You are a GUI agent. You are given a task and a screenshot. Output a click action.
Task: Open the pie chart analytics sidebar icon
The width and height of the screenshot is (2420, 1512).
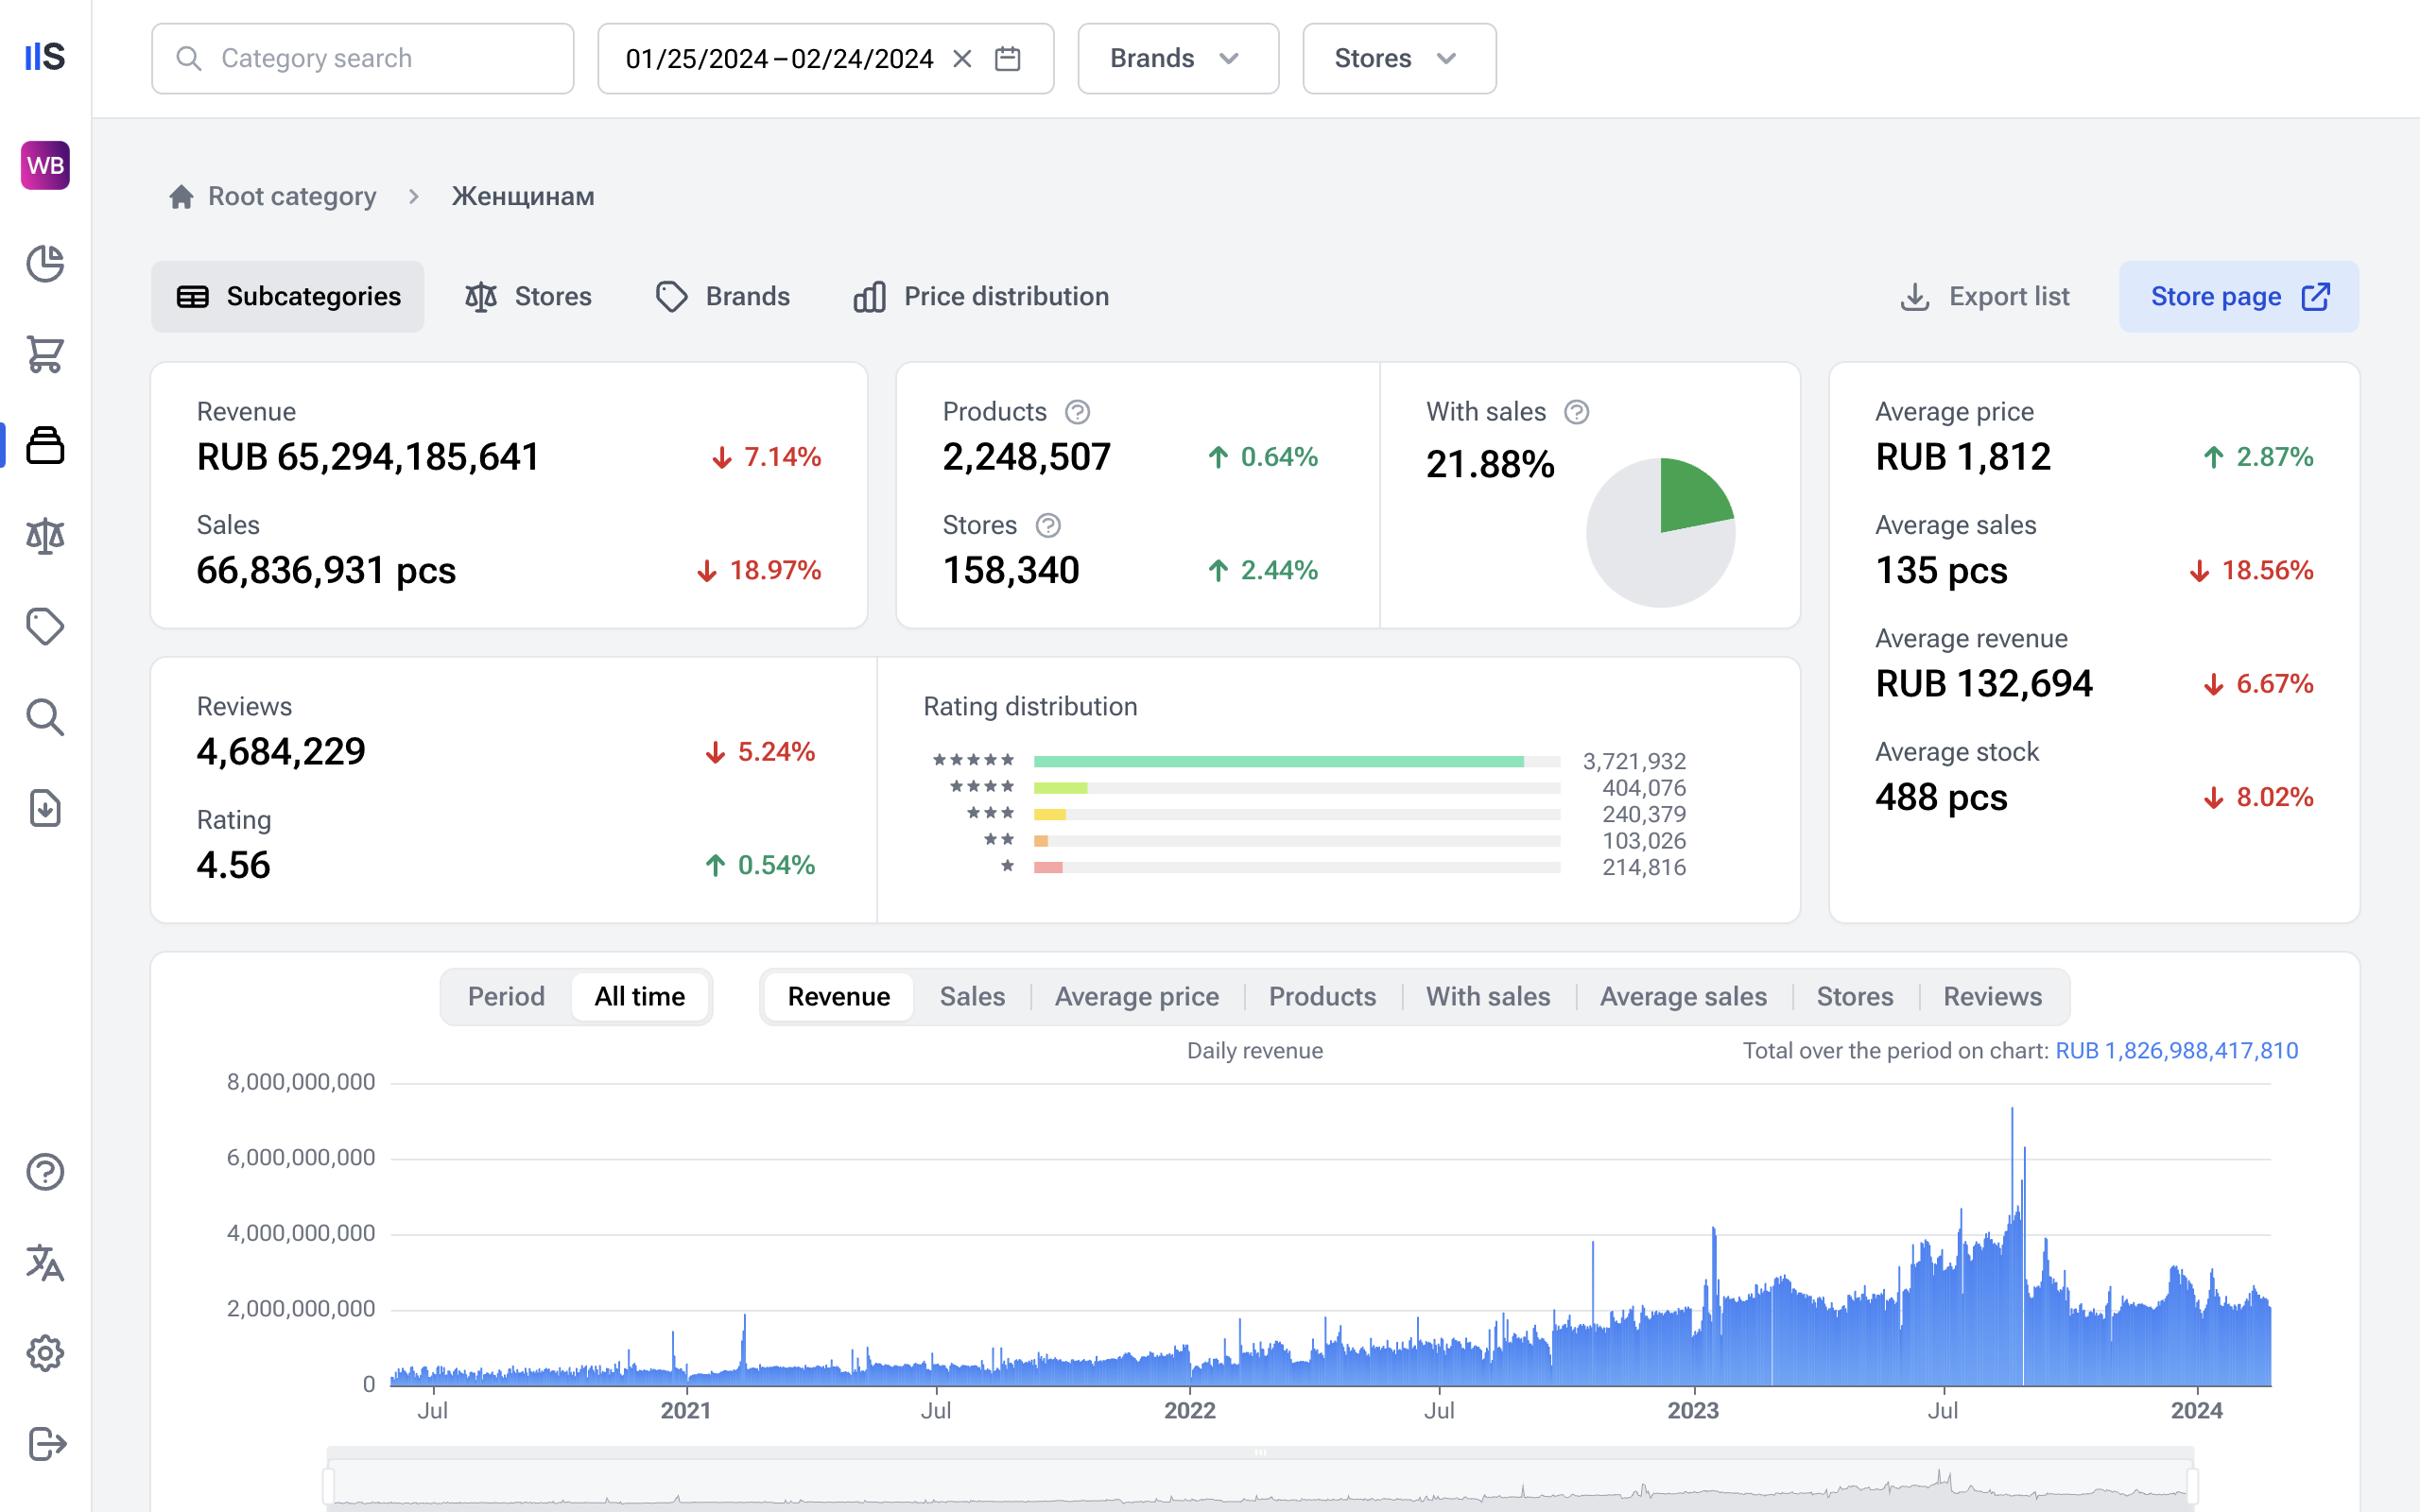[45, 263]
